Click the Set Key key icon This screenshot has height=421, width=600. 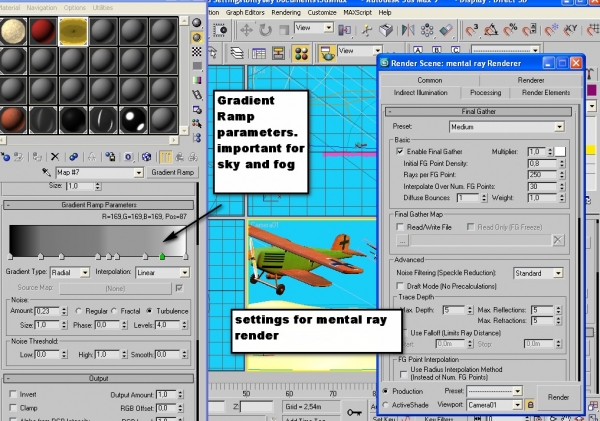click(x=354, y=413)
